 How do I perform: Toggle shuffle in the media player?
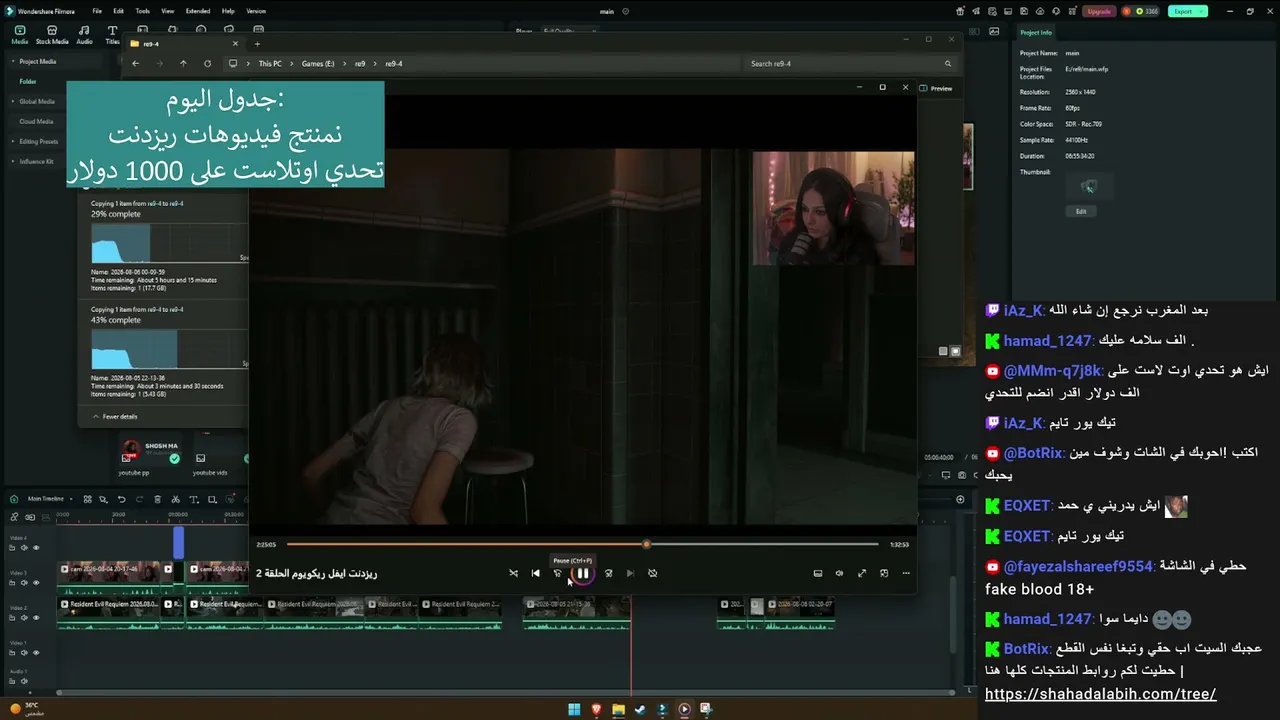[513, 573]
